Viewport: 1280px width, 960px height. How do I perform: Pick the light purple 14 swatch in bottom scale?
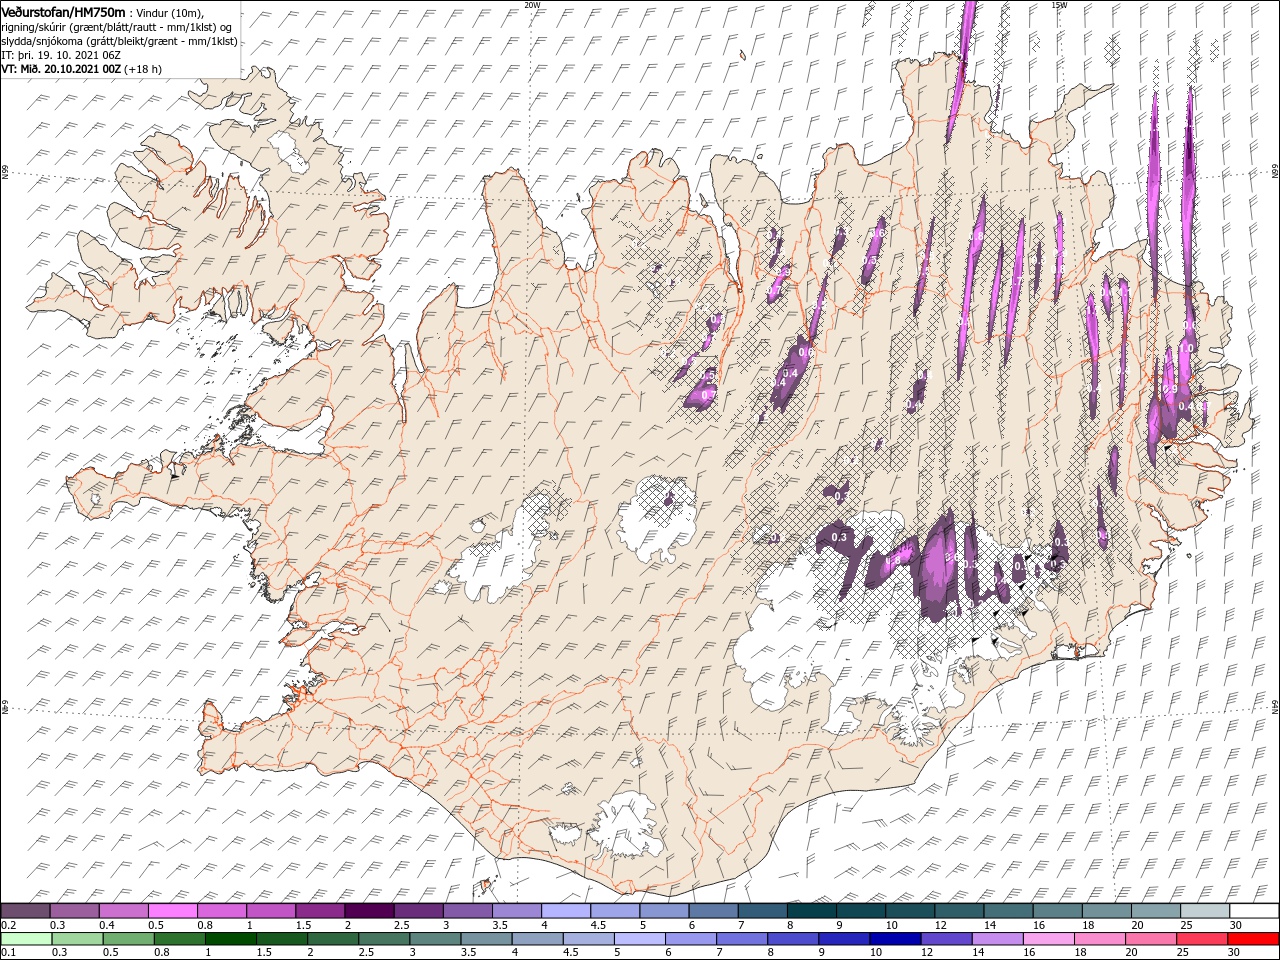998,939
